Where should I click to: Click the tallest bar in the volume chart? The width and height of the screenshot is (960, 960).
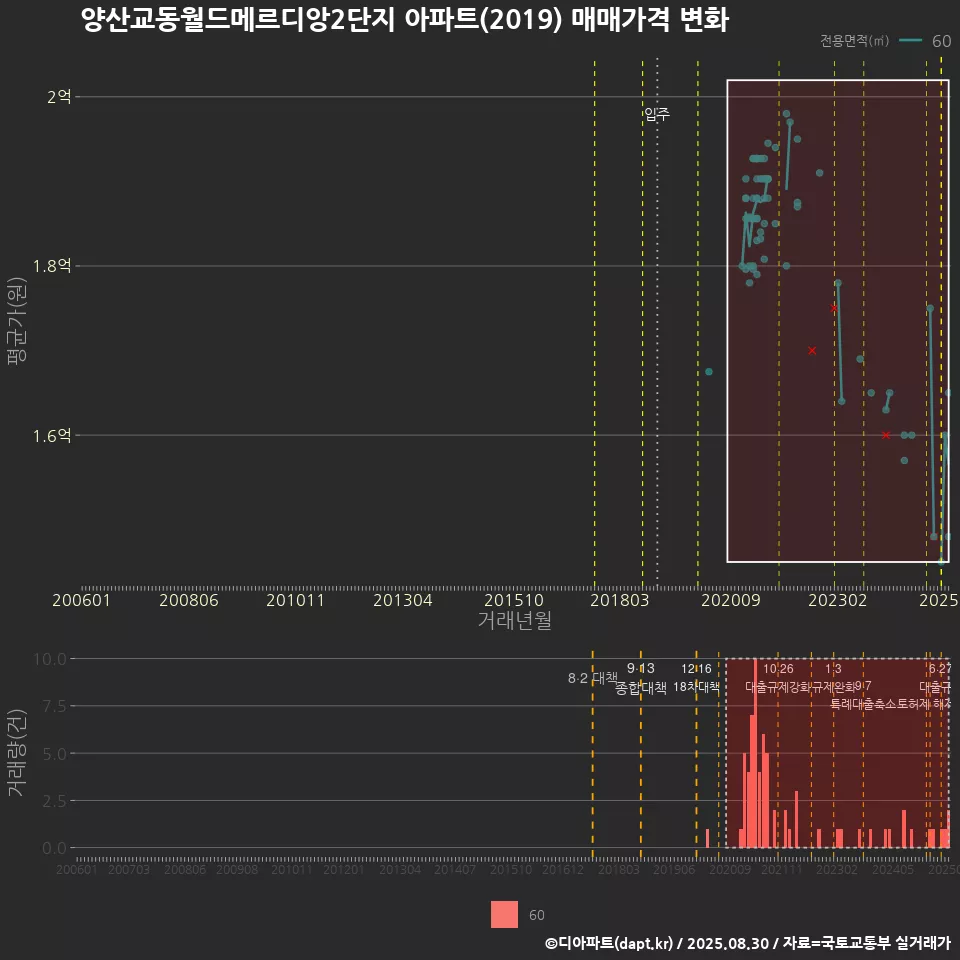pyautogui.click(x=756, y=753)
